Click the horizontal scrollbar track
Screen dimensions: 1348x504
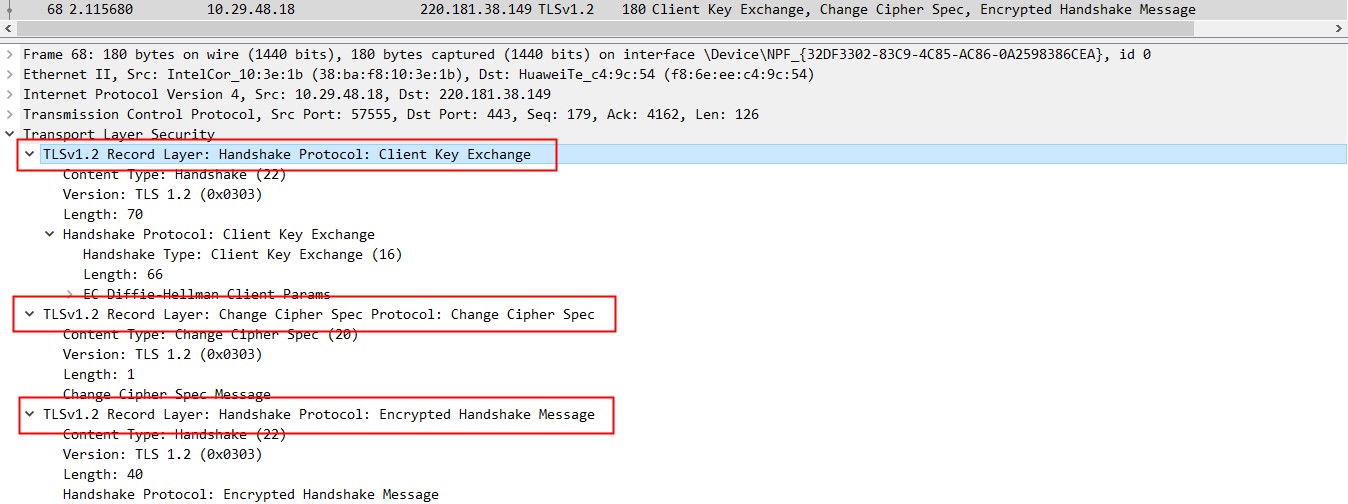point(674,30)
